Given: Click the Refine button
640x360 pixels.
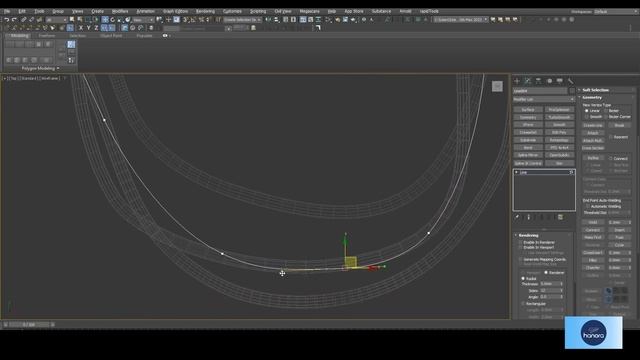Looking at the screenshot, I should pos(593,158).
